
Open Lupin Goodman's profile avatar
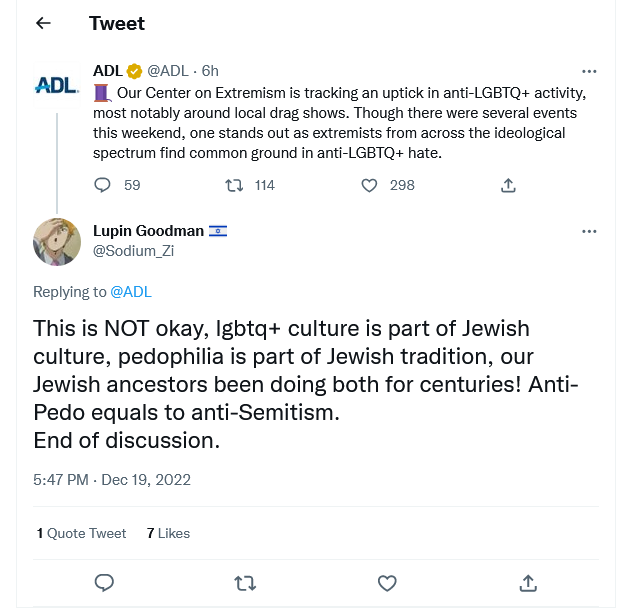tap(57, 241)
